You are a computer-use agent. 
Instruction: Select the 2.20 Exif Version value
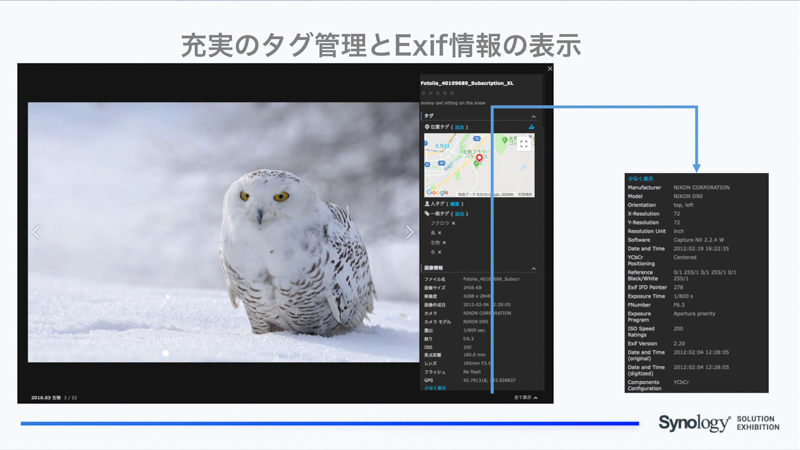(679, 344)
